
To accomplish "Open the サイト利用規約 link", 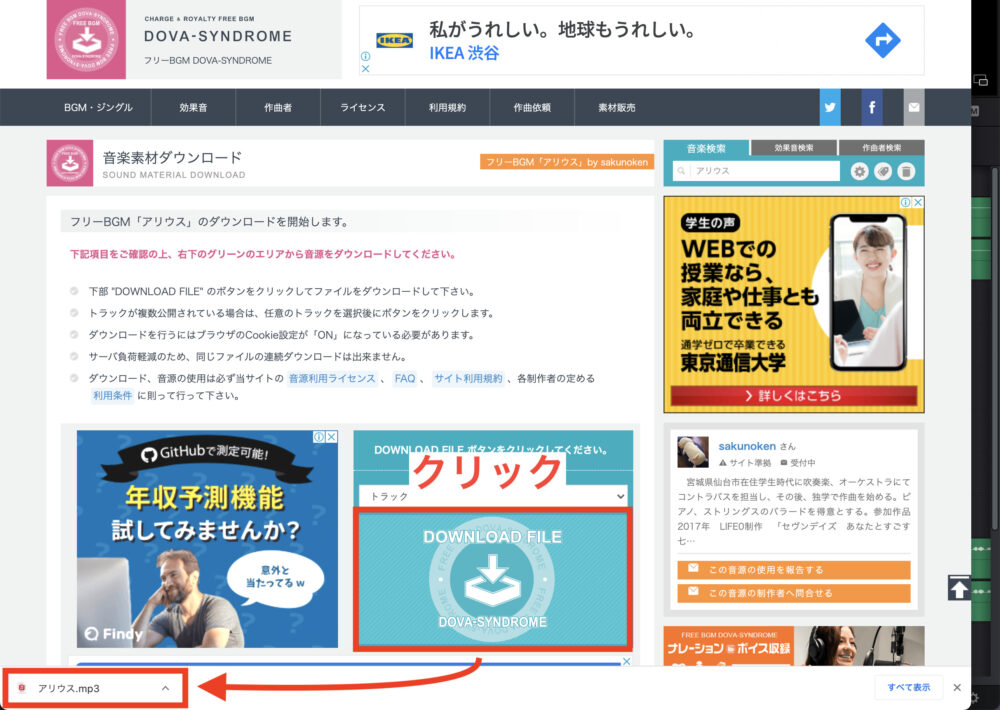I will point(468,378).
